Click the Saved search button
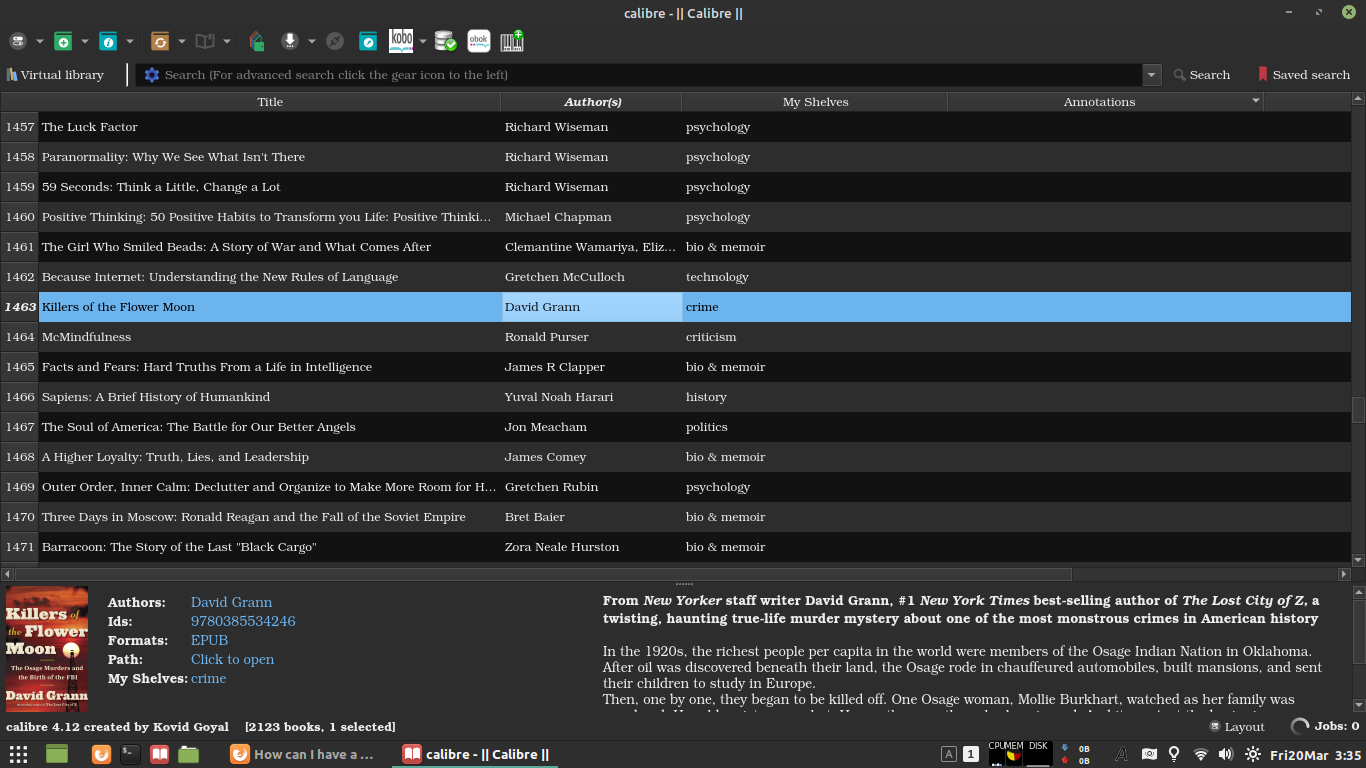1366x768 pixels. point(1304,75)
